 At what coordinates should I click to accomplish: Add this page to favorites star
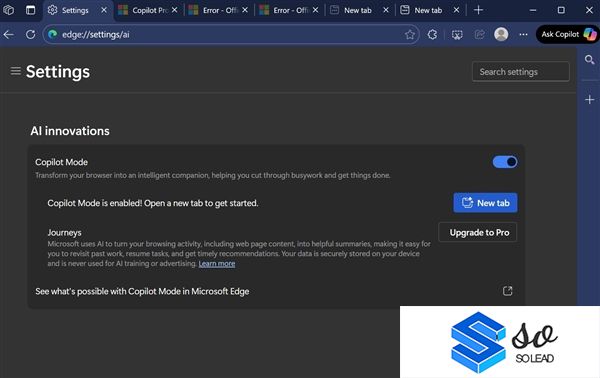(x=409, y=34)
